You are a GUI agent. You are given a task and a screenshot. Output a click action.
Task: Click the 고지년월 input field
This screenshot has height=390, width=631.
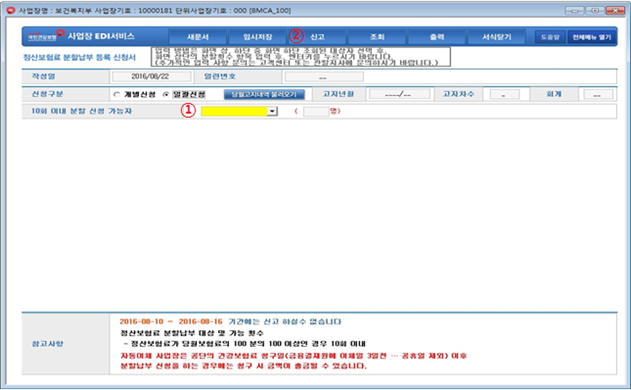[400, 94]
